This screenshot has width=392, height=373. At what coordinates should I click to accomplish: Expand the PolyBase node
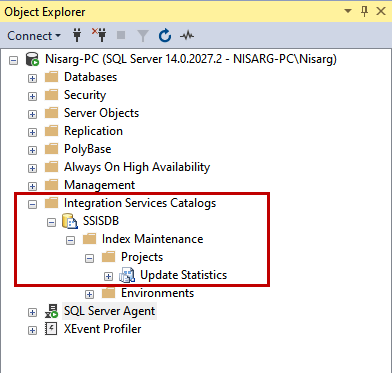[x=32, y=151]
